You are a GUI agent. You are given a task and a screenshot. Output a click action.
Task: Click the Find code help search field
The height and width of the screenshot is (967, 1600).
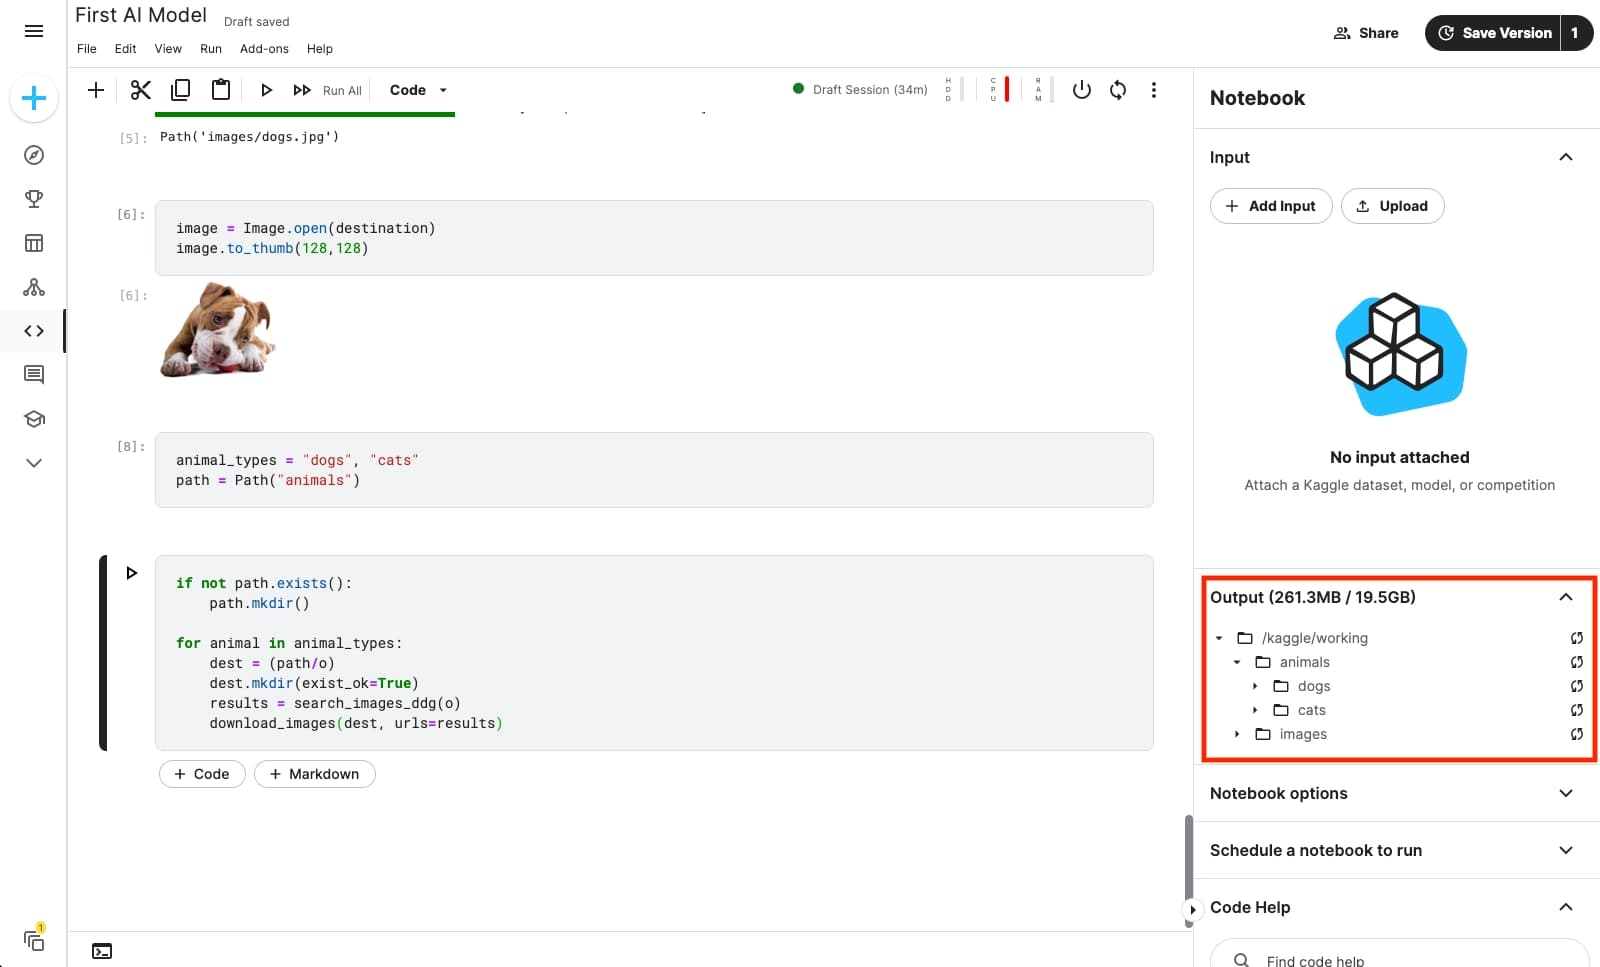[x=1400, y=957]
